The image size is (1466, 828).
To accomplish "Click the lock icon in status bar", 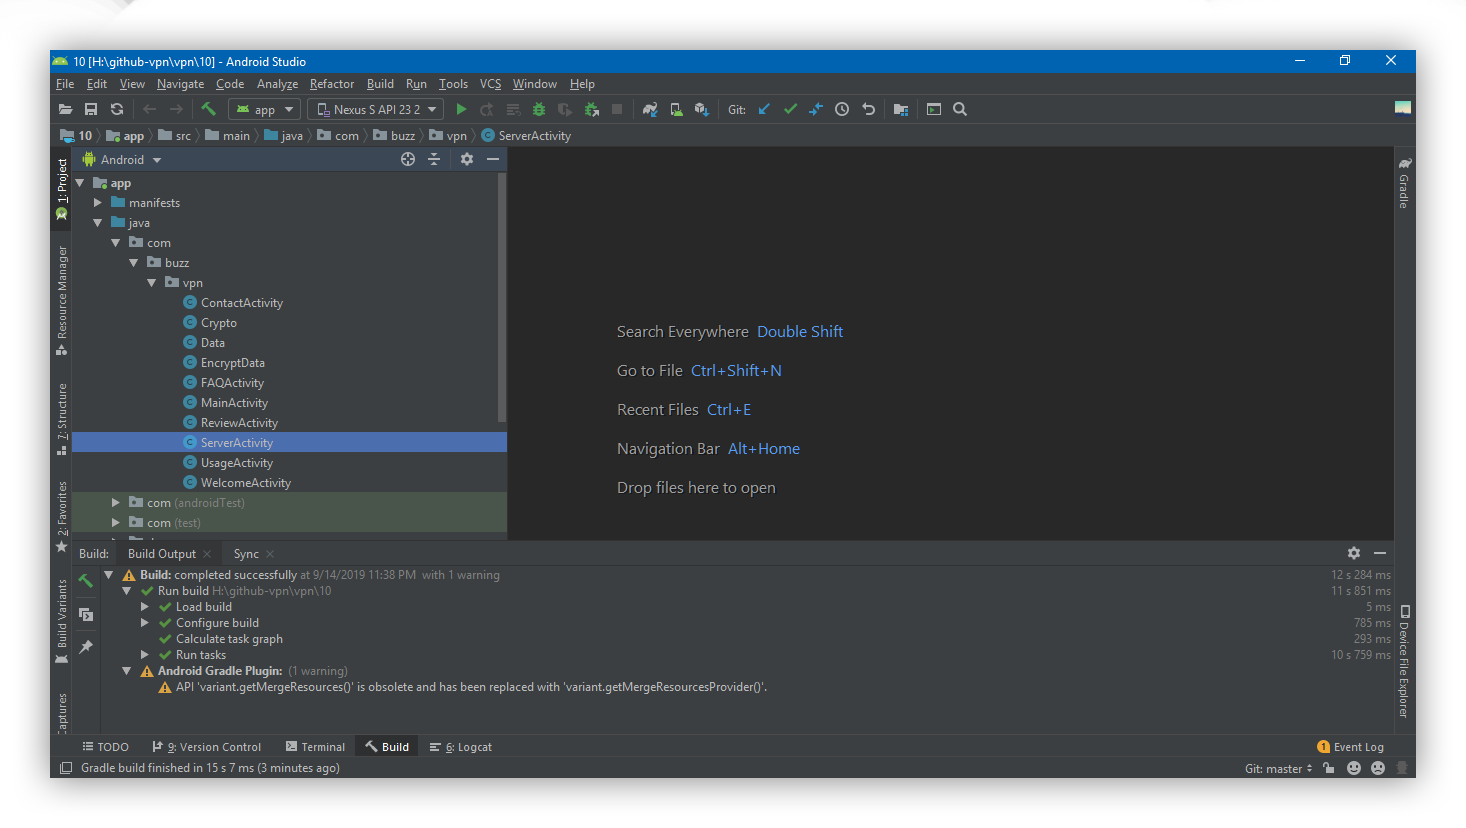I will (x=1328, y=768).
